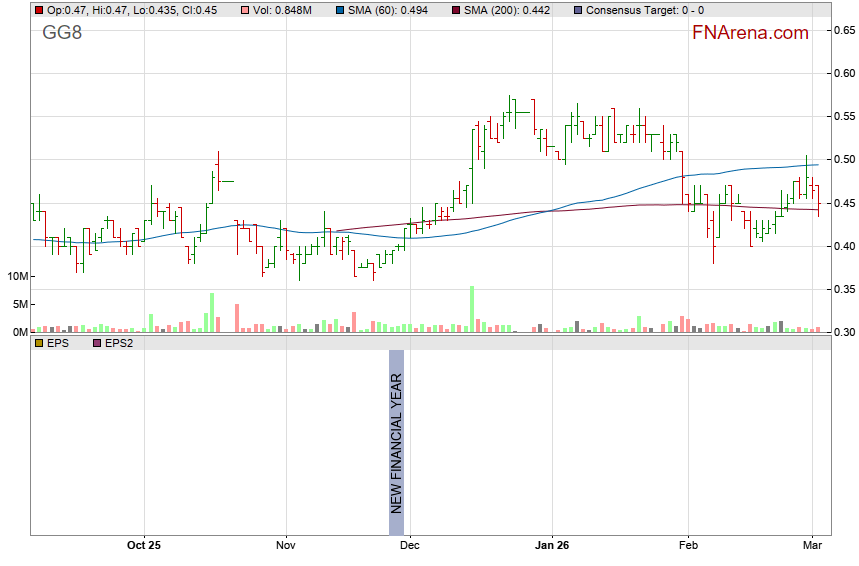Click the gold EPS legend marker

pyautogui.click(x=38, y=343)
